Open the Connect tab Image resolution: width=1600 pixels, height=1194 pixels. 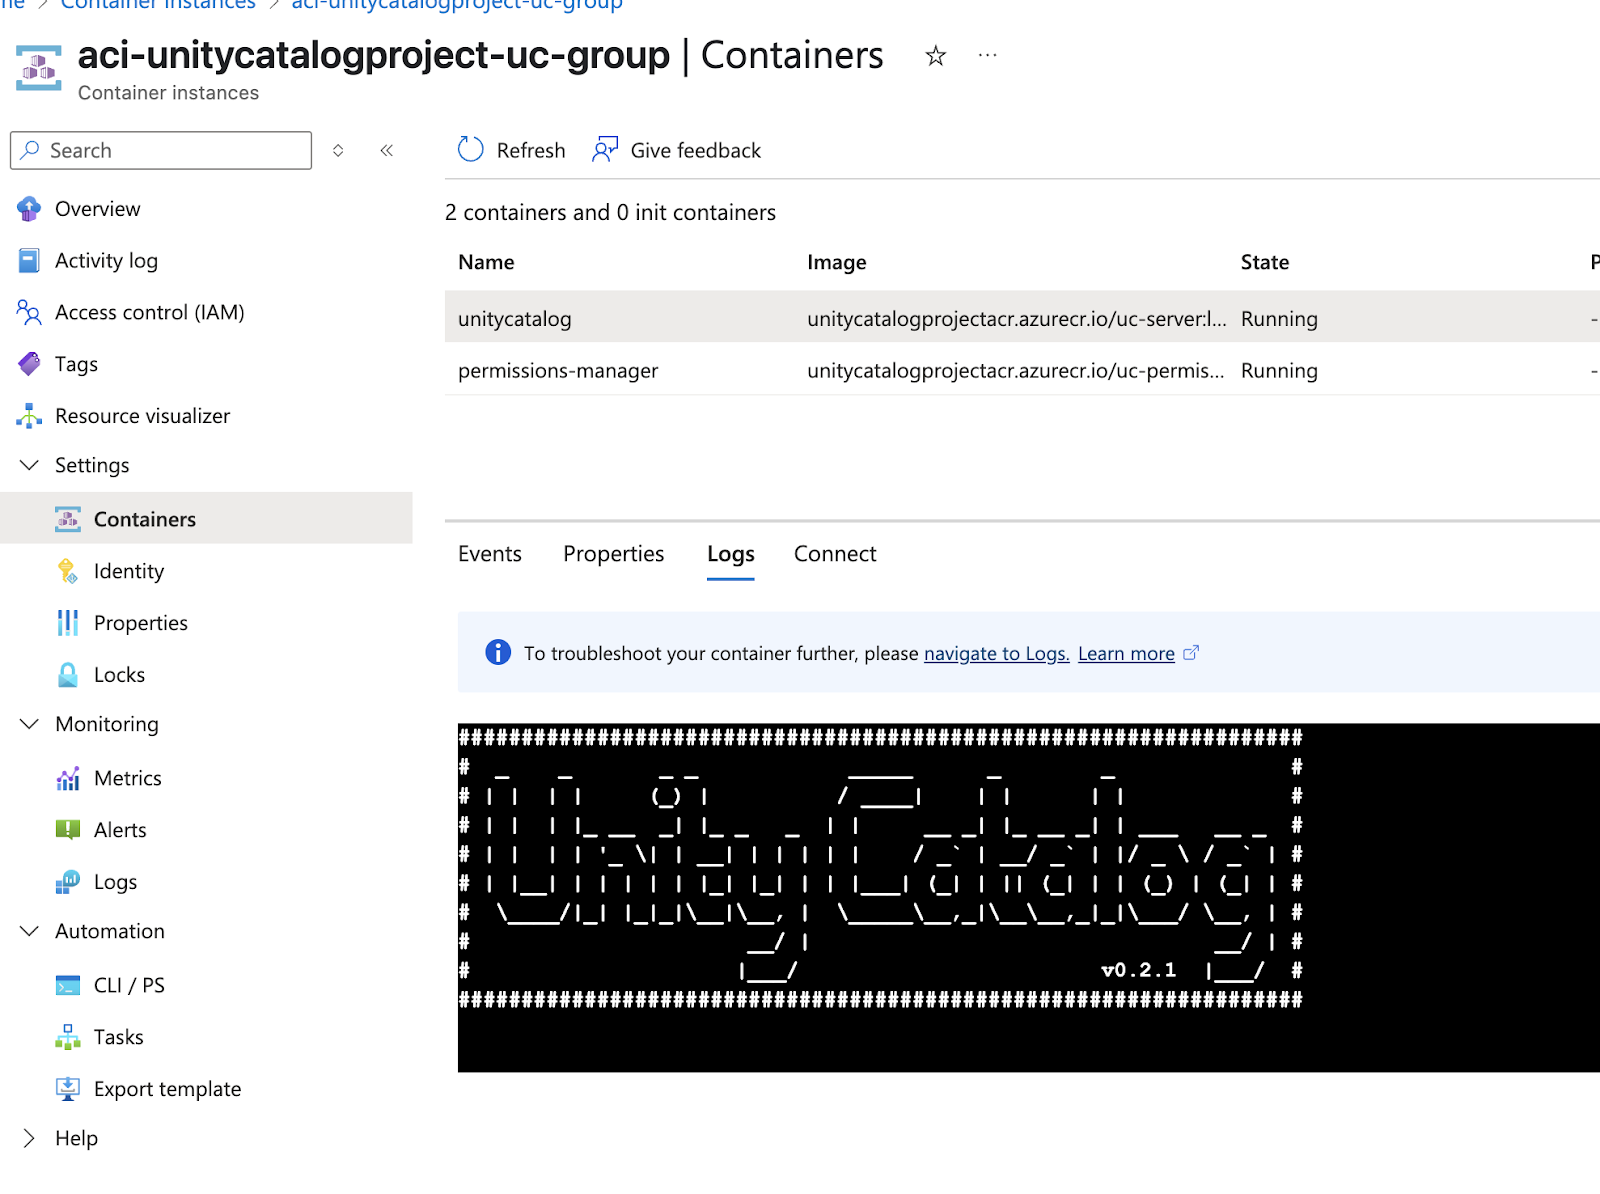point(835,554)
